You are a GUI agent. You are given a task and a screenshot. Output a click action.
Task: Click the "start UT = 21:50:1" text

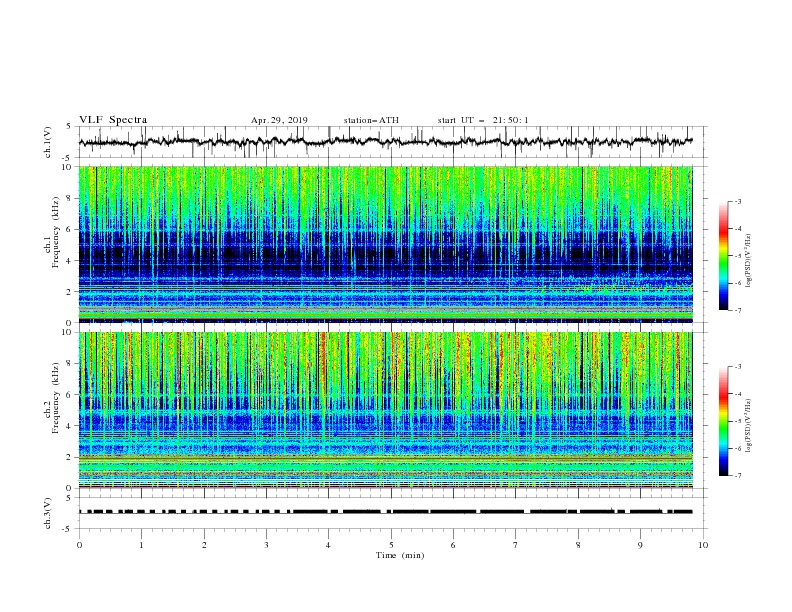click(x=483, y=120)
